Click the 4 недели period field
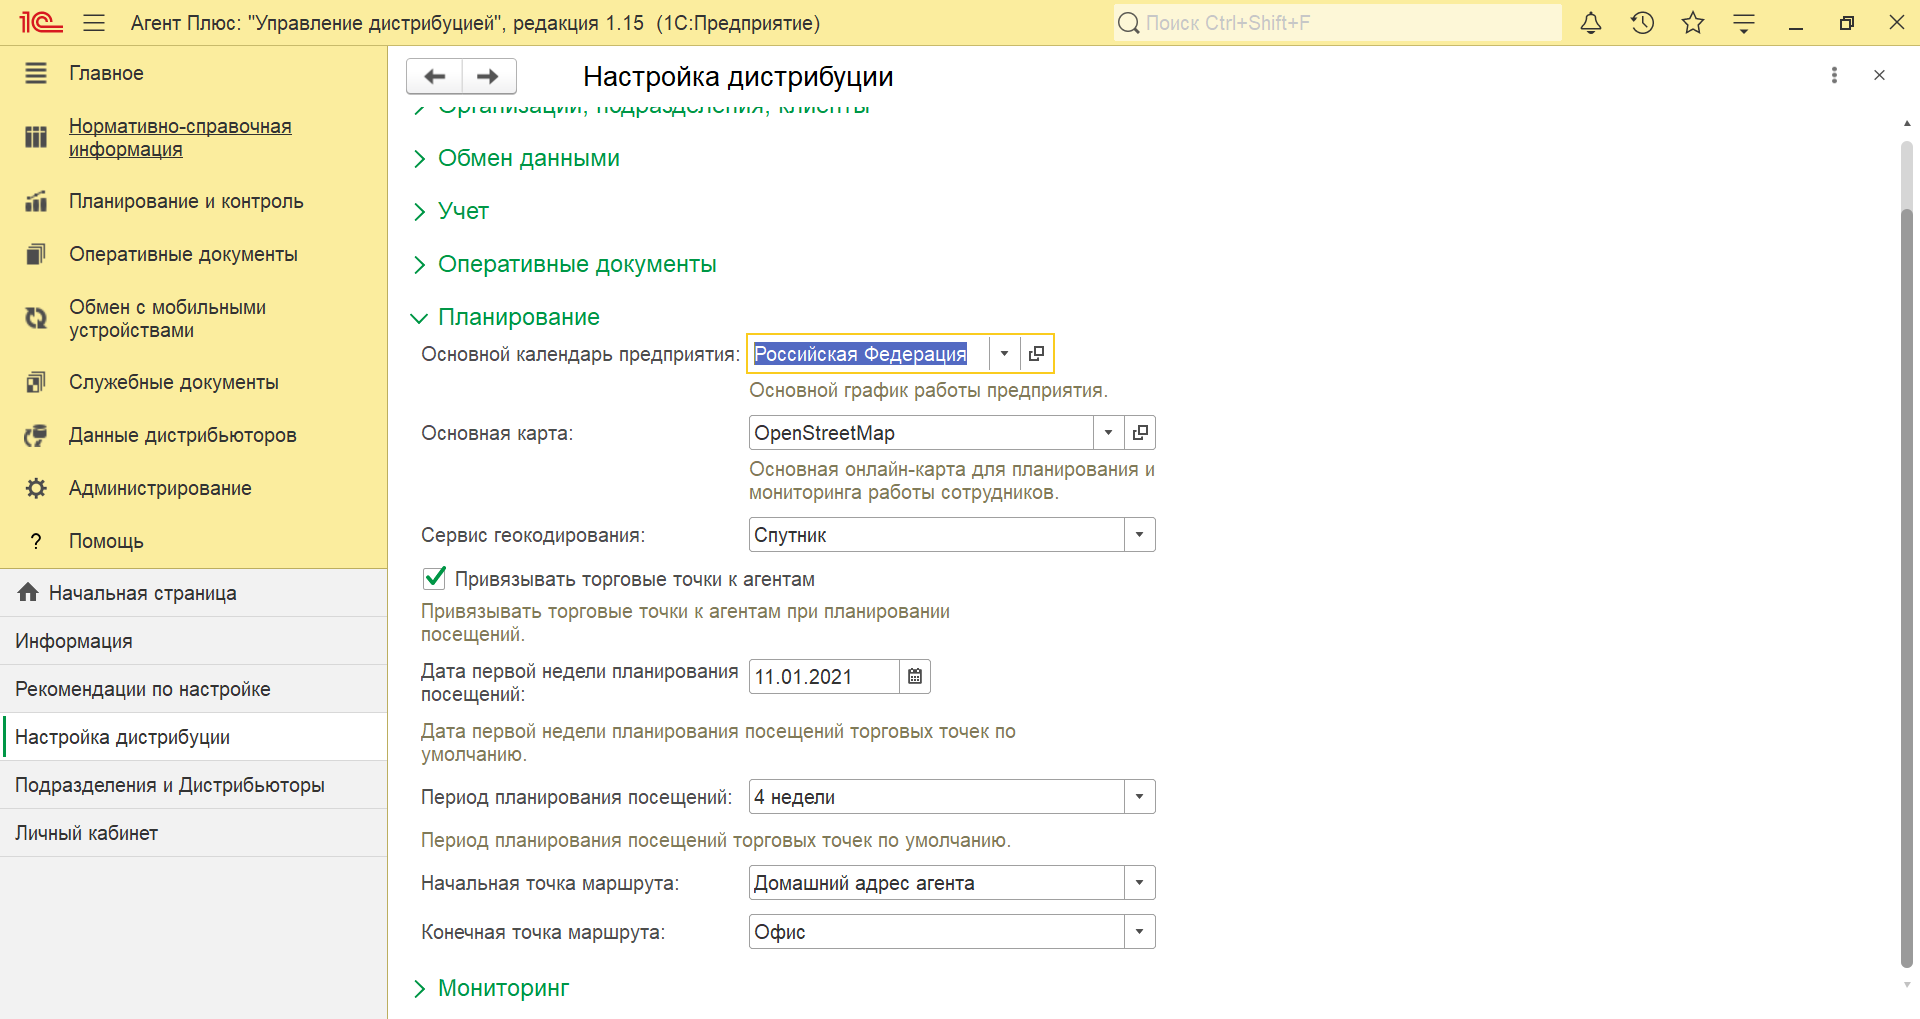 pos(937,797)
